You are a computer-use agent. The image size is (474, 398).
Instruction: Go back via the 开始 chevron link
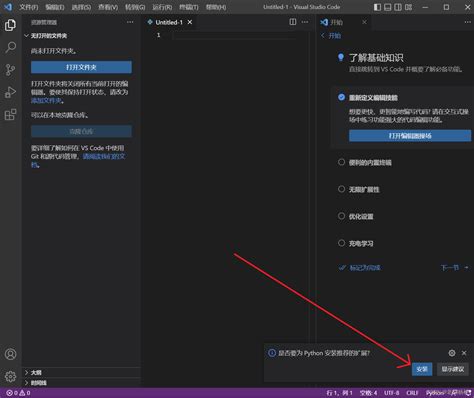point(330,36)
